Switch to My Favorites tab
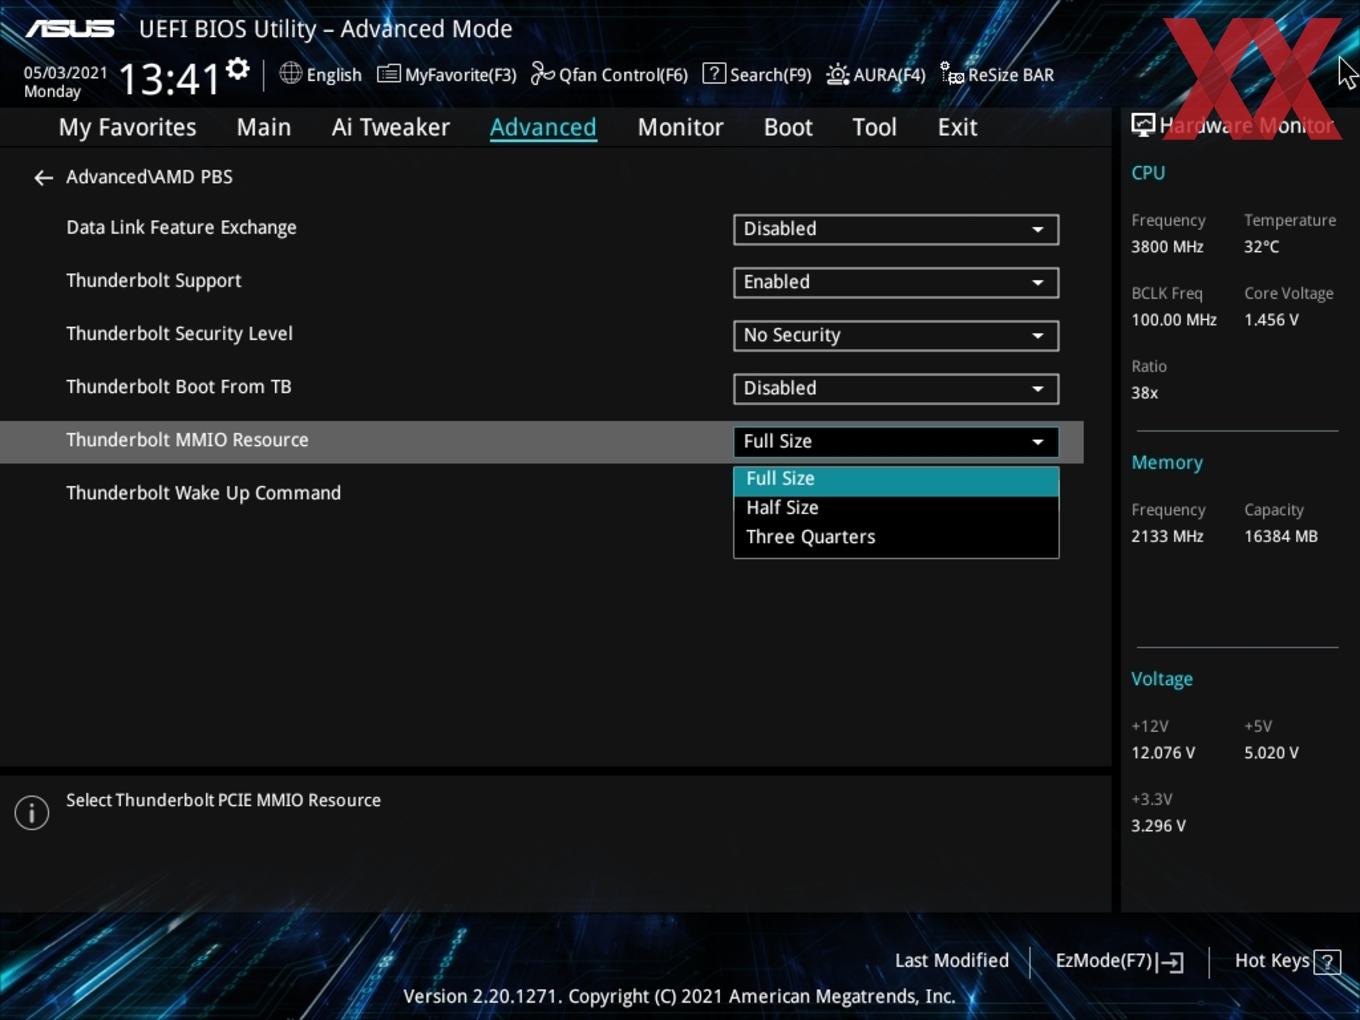The width and height of the screenshot is (1360, 1020). 127,127
